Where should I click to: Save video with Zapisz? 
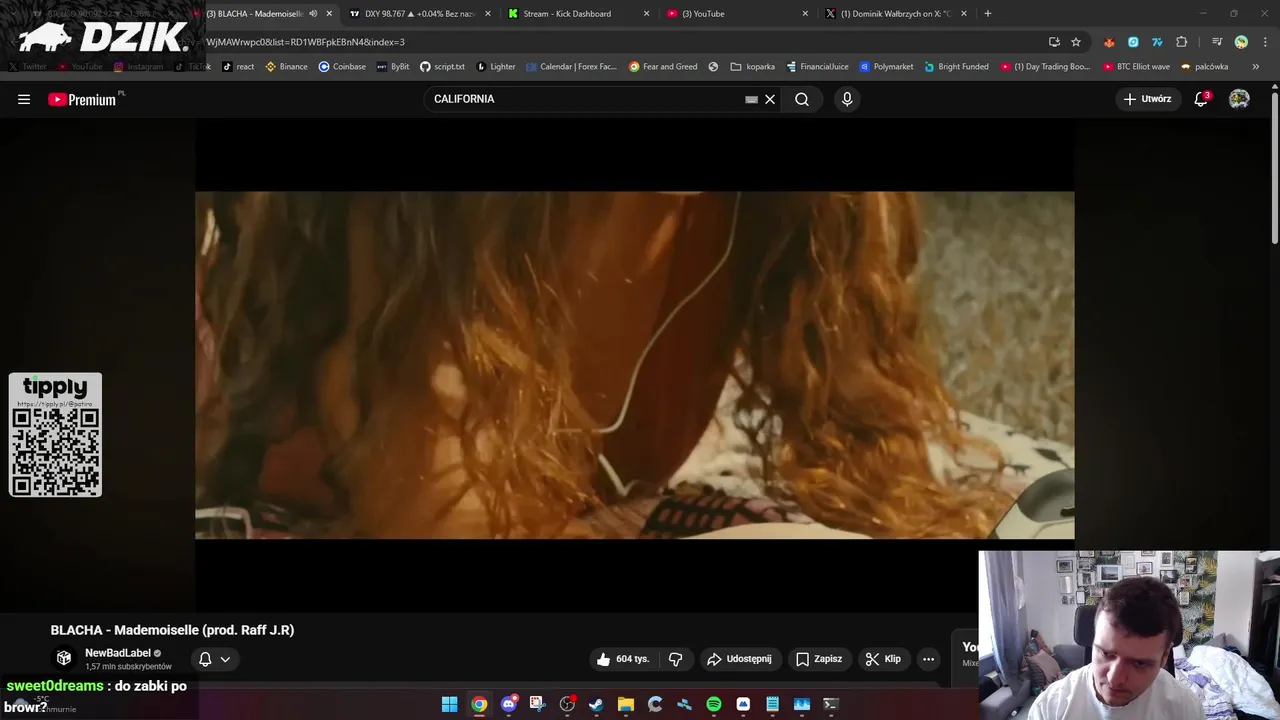tap(819, 659)
